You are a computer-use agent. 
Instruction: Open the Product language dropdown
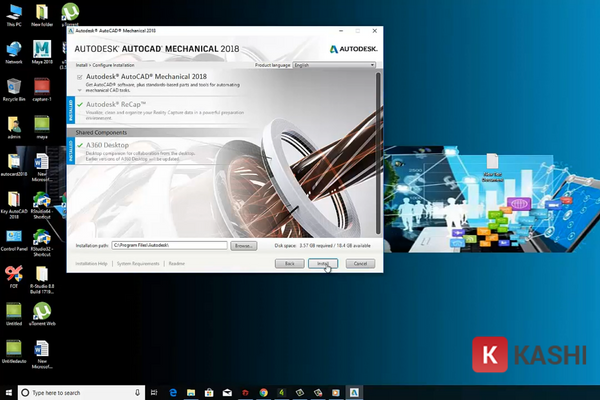click(334, 64)
